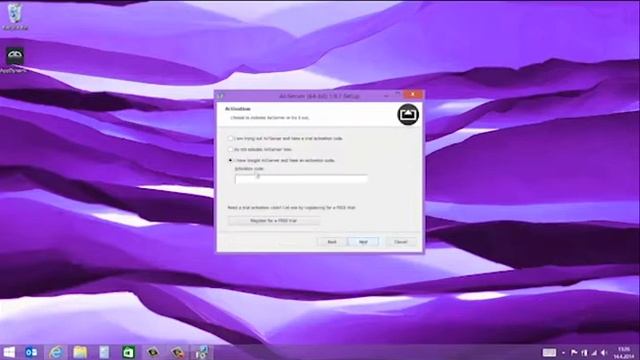Viewport: 640px width, 360px height.
Task: Launch Internet Explorer from the taskbar
Action: [56, 352]
